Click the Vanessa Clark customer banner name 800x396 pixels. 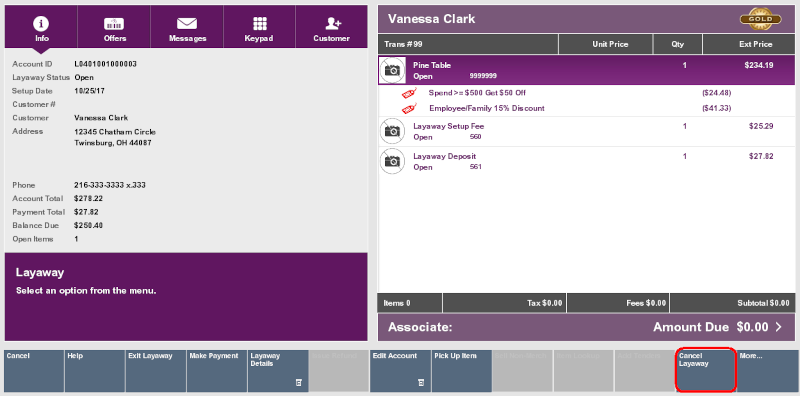[431, 19]
